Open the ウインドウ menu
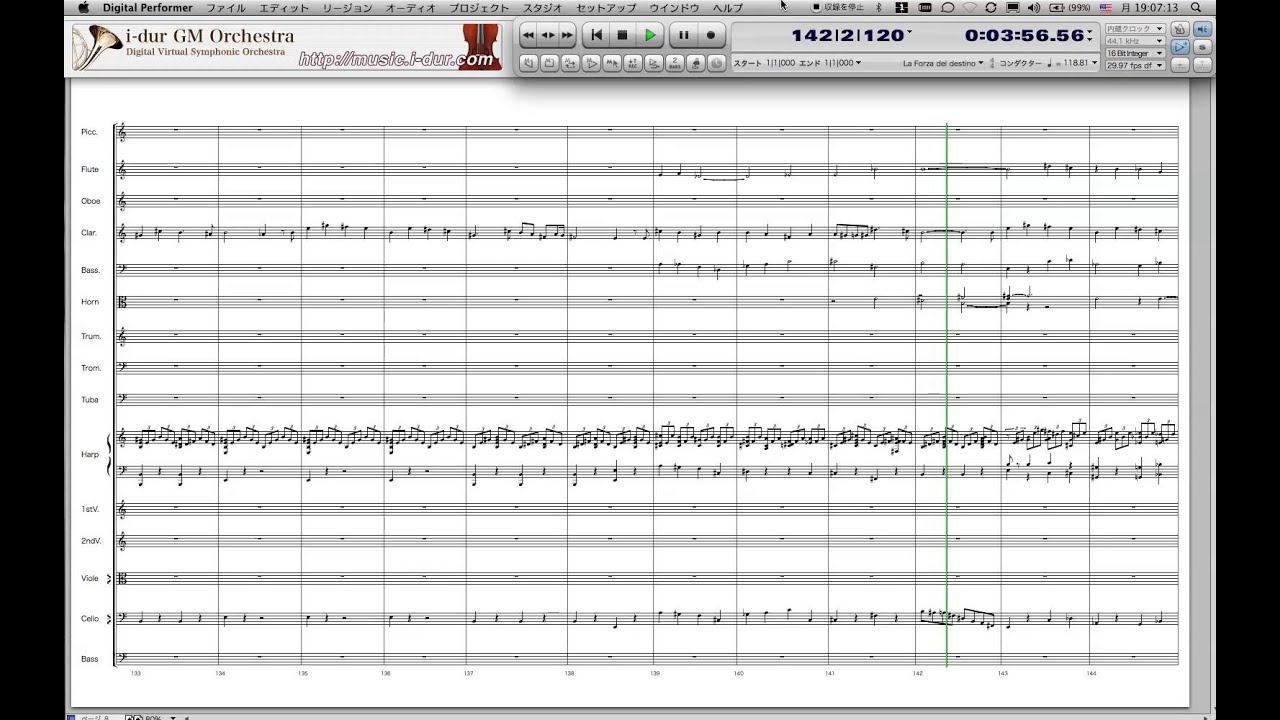This screenshot has width=1280, height=720. pos(674,8)
